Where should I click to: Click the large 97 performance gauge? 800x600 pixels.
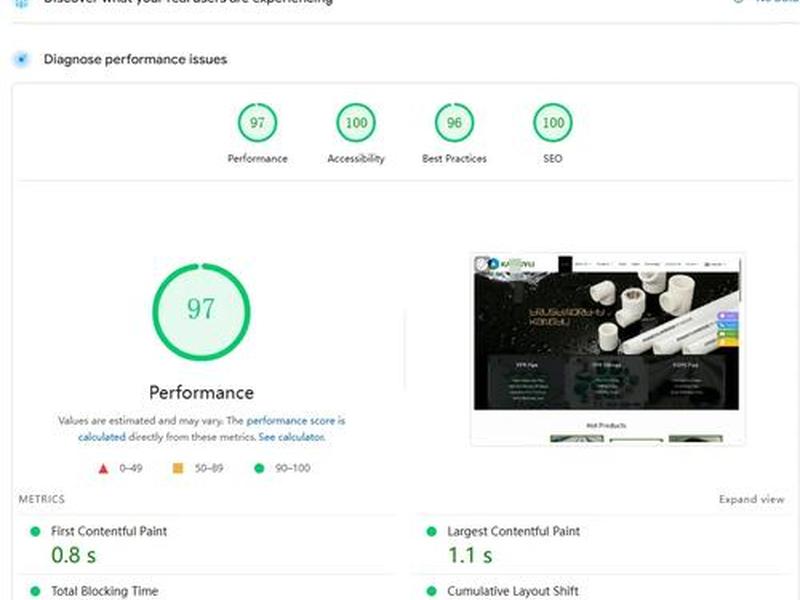[x=201, y=312]
